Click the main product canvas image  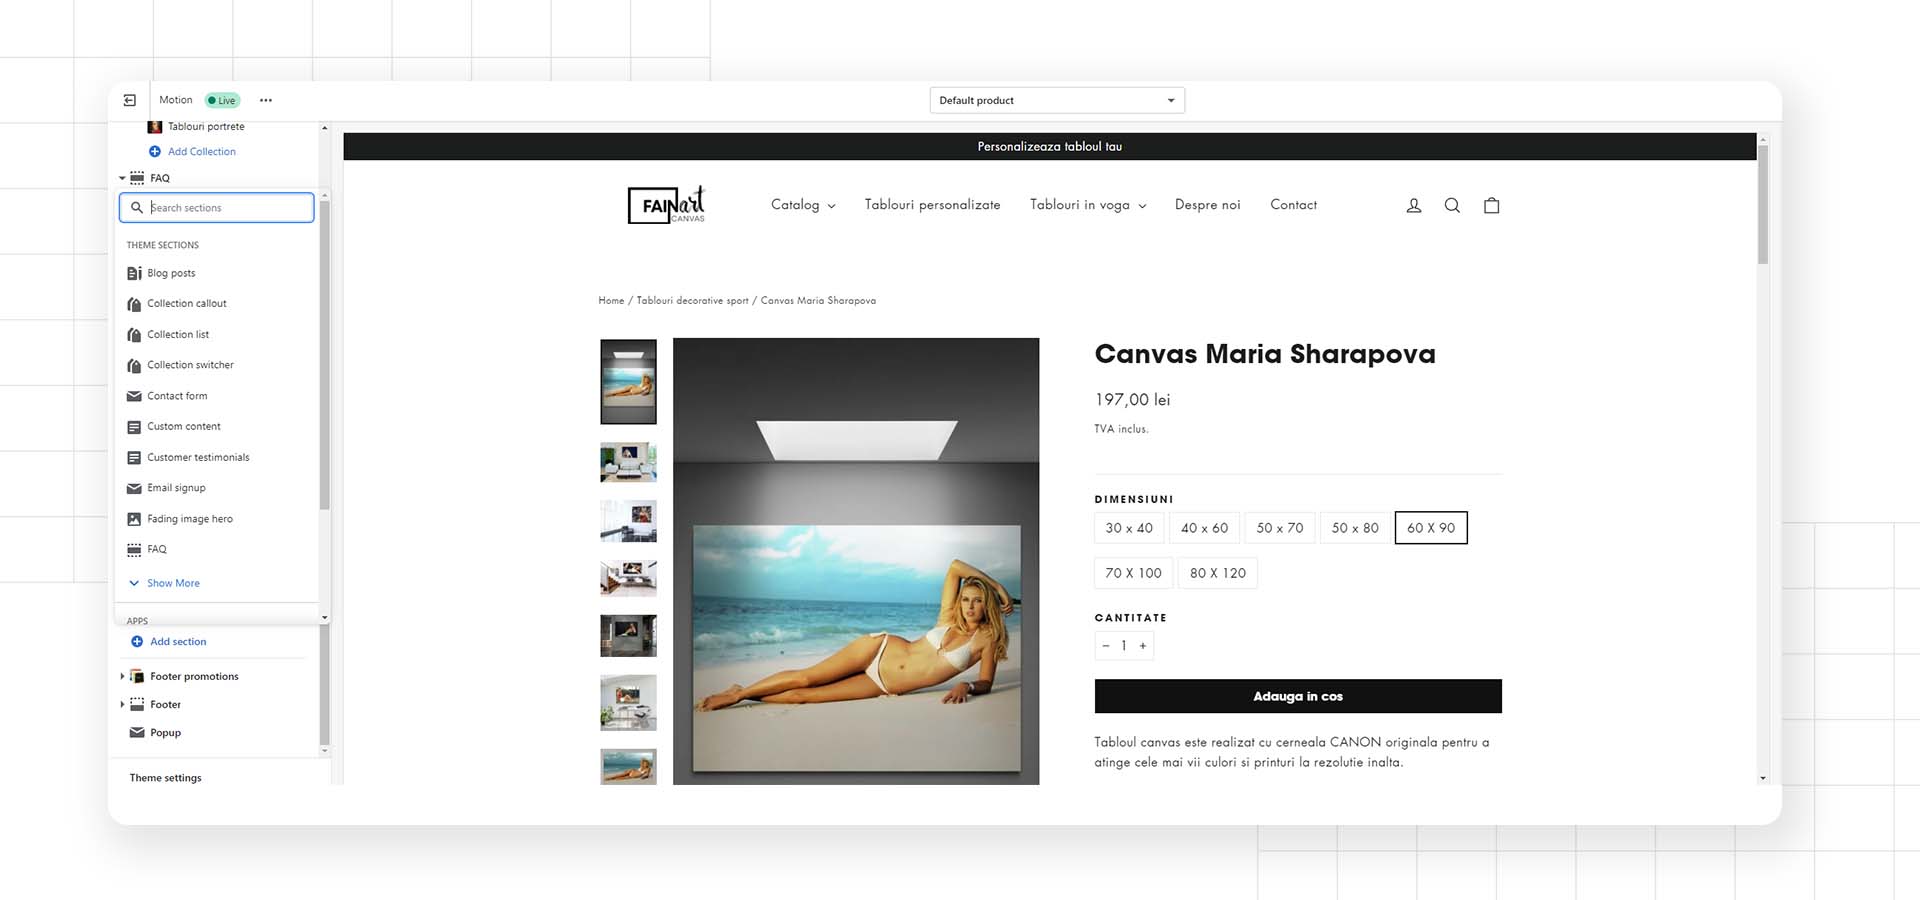tap(856, 561)
